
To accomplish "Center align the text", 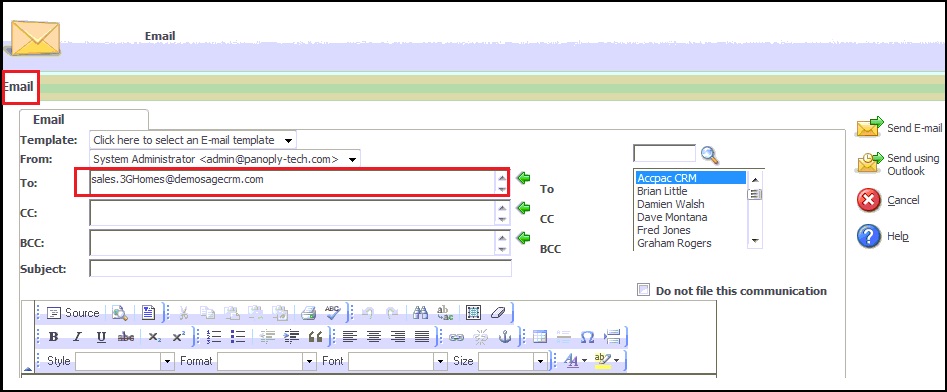I will tap(374, 337).
